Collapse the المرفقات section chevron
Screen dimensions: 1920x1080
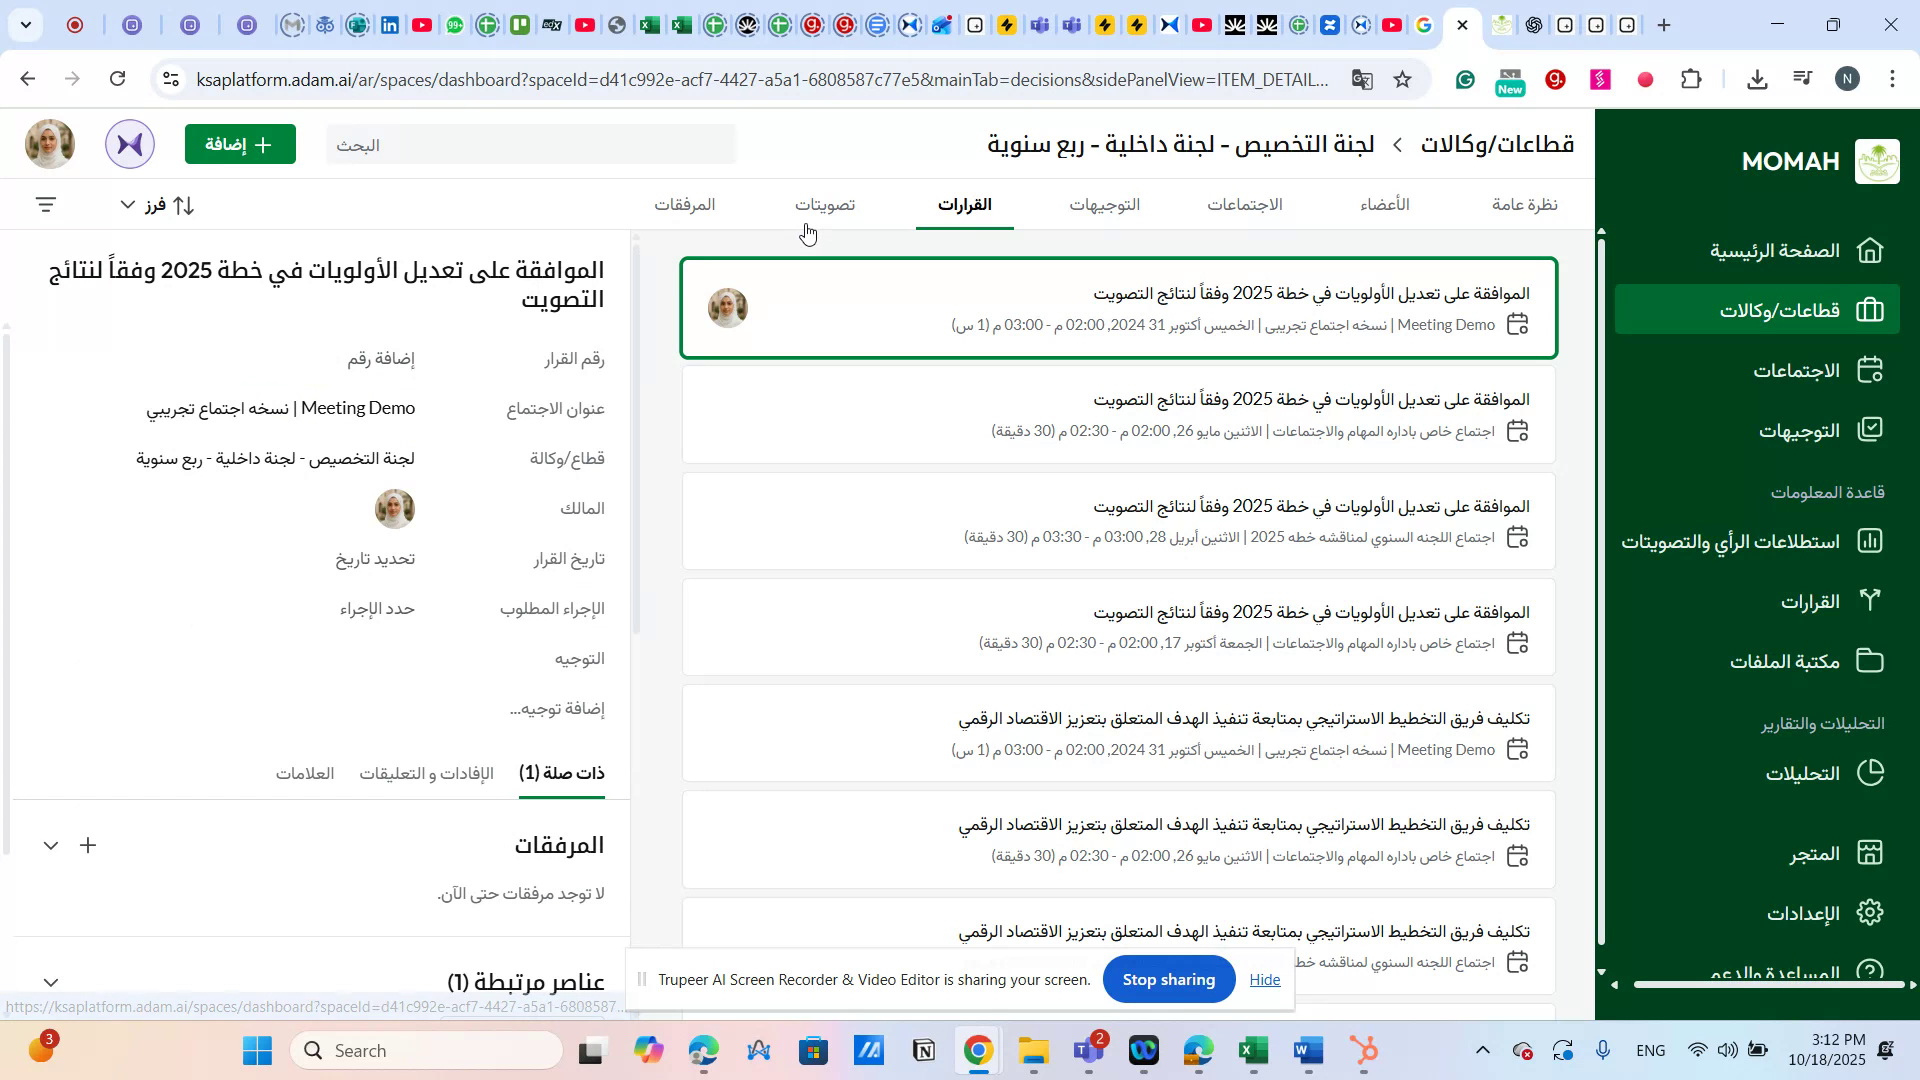click(x=51, y=845)
